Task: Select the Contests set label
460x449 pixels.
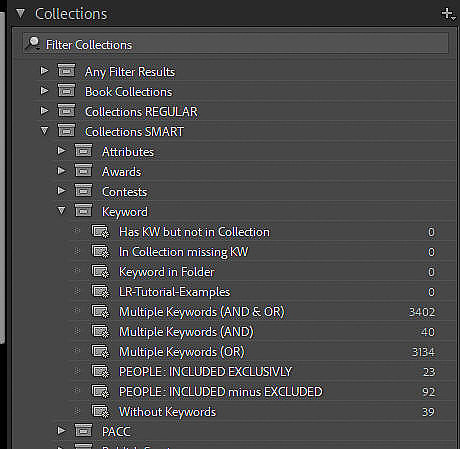Action: pyautogui.click(x=124, y=192)
